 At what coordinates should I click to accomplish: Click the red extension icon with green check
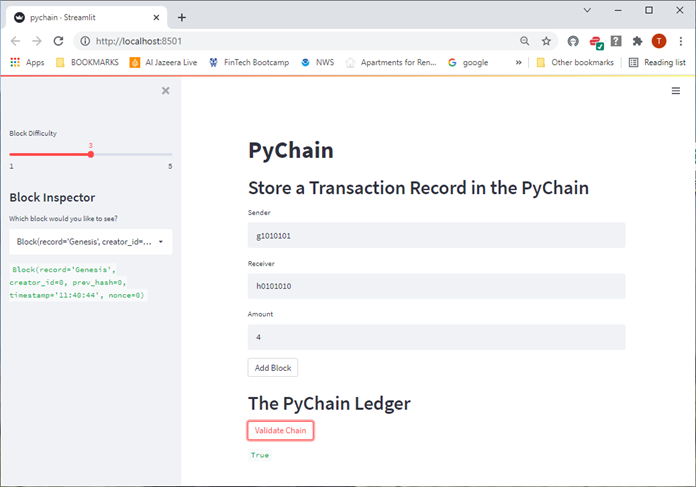pyautogui.click(x=596, y=42)
